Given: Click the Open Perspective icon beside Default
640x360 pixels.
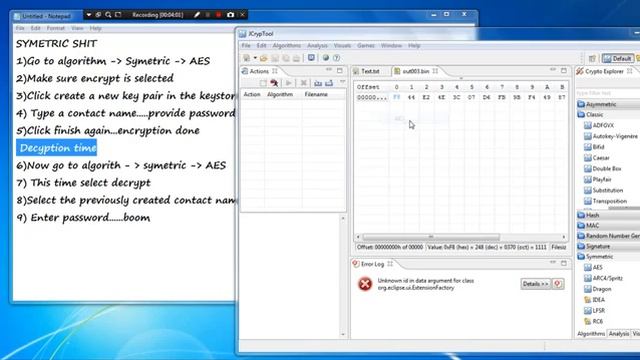Looking at the screenshot, I should 592,59.
